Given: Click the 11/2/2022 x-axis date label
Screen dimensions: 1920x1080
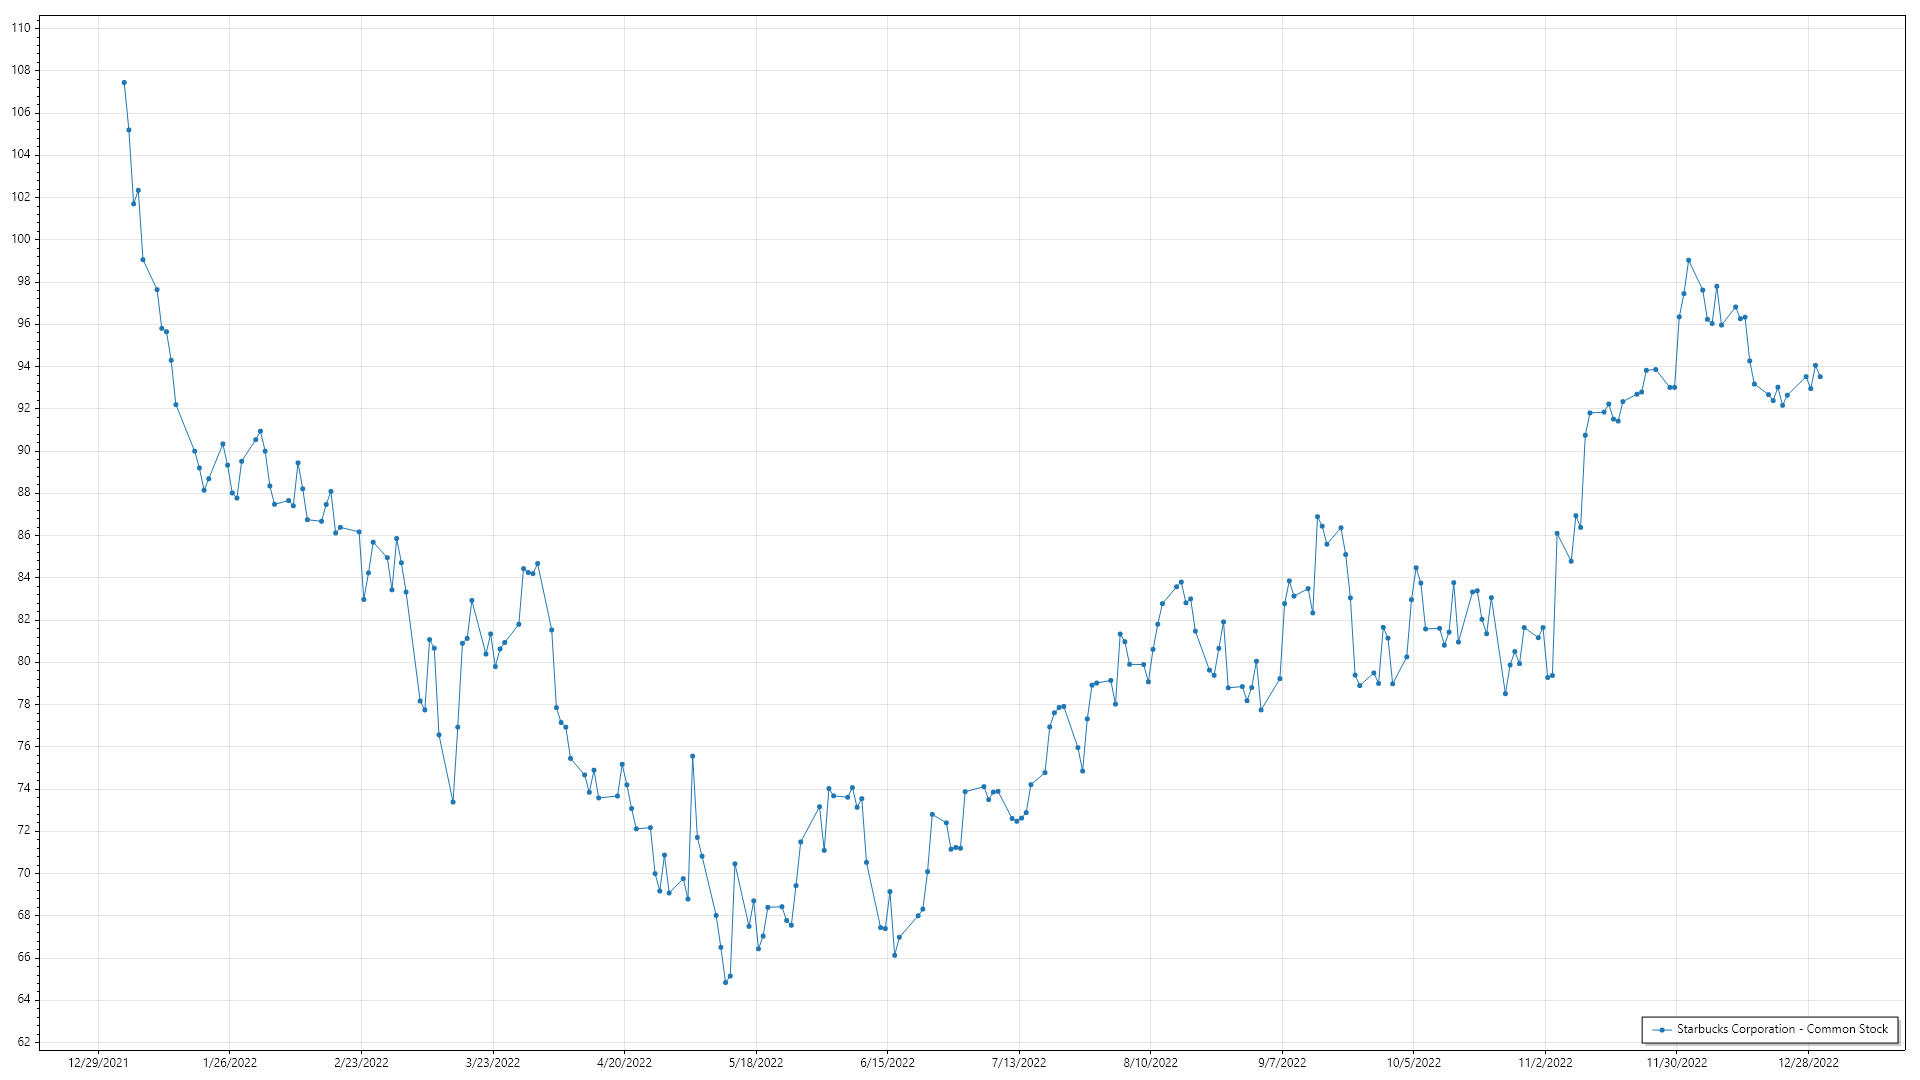Looking at the screenshot, I should tap(1545, 1062).
